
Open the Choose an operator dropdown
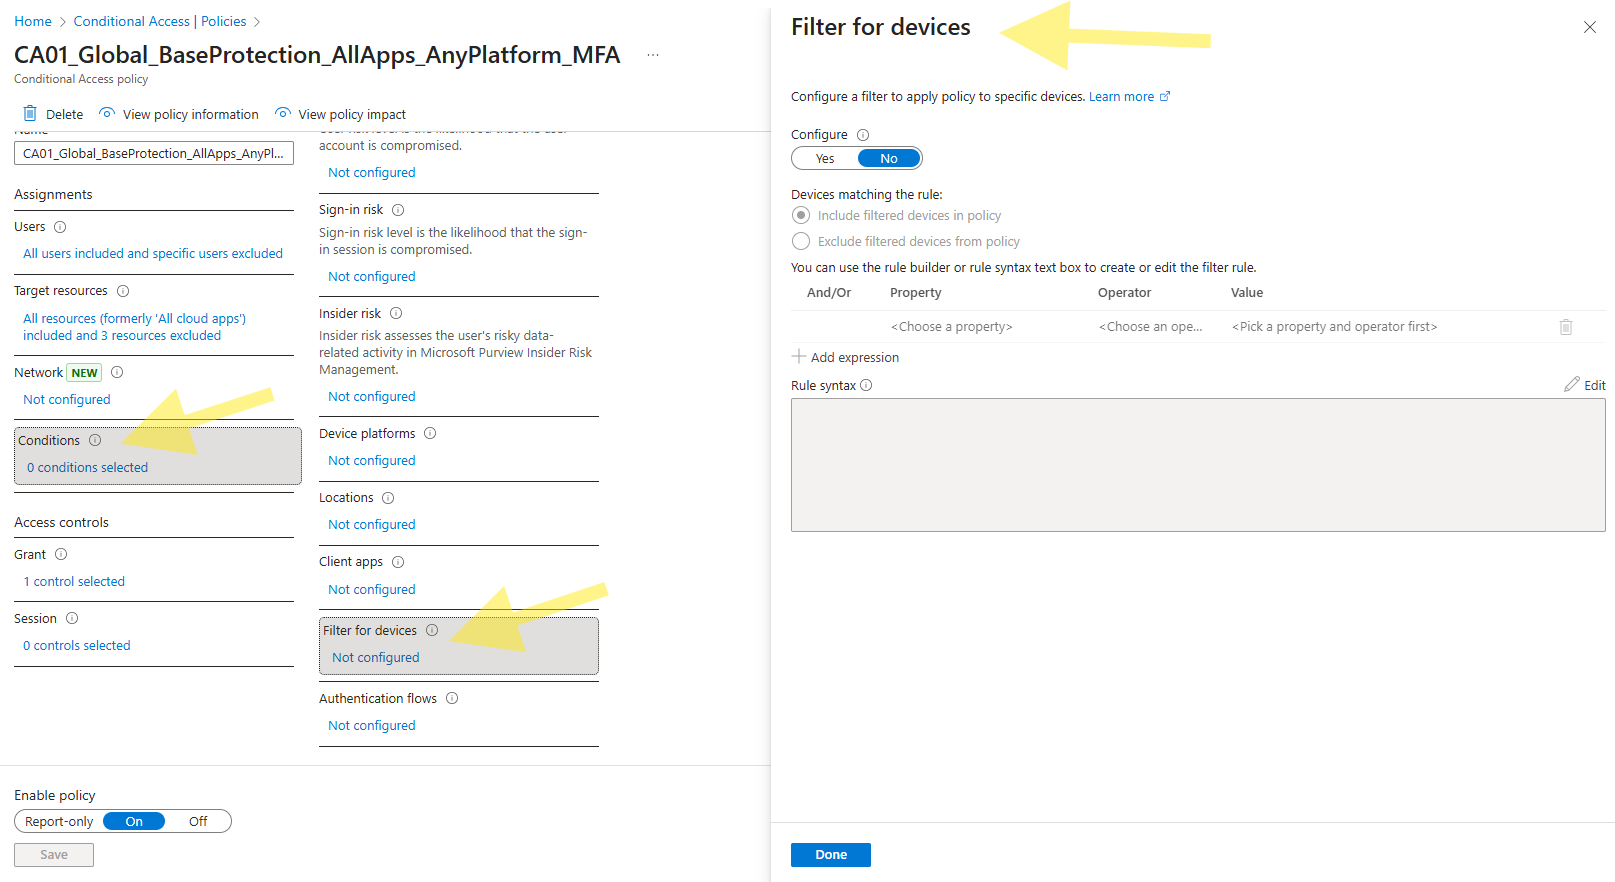(1151, 327)
